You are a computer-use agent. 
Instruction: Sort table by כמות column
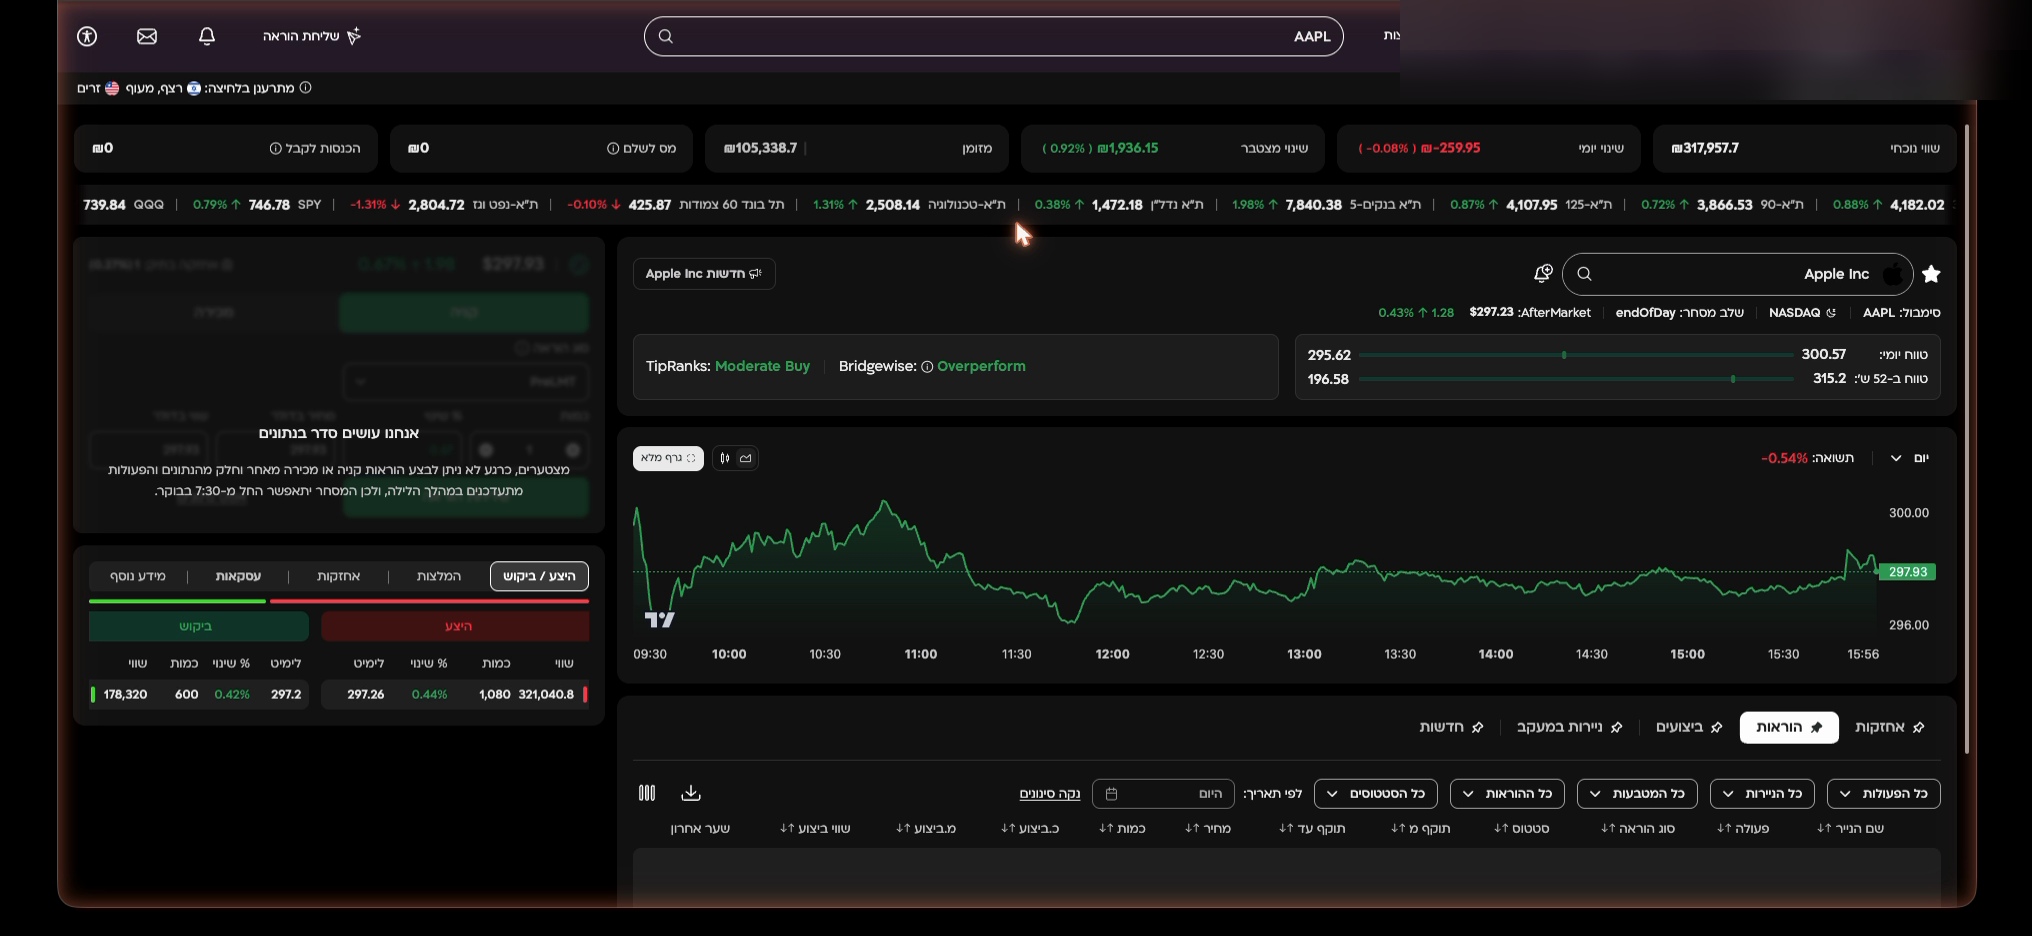pyautogui.click(x=1122, y=828)
